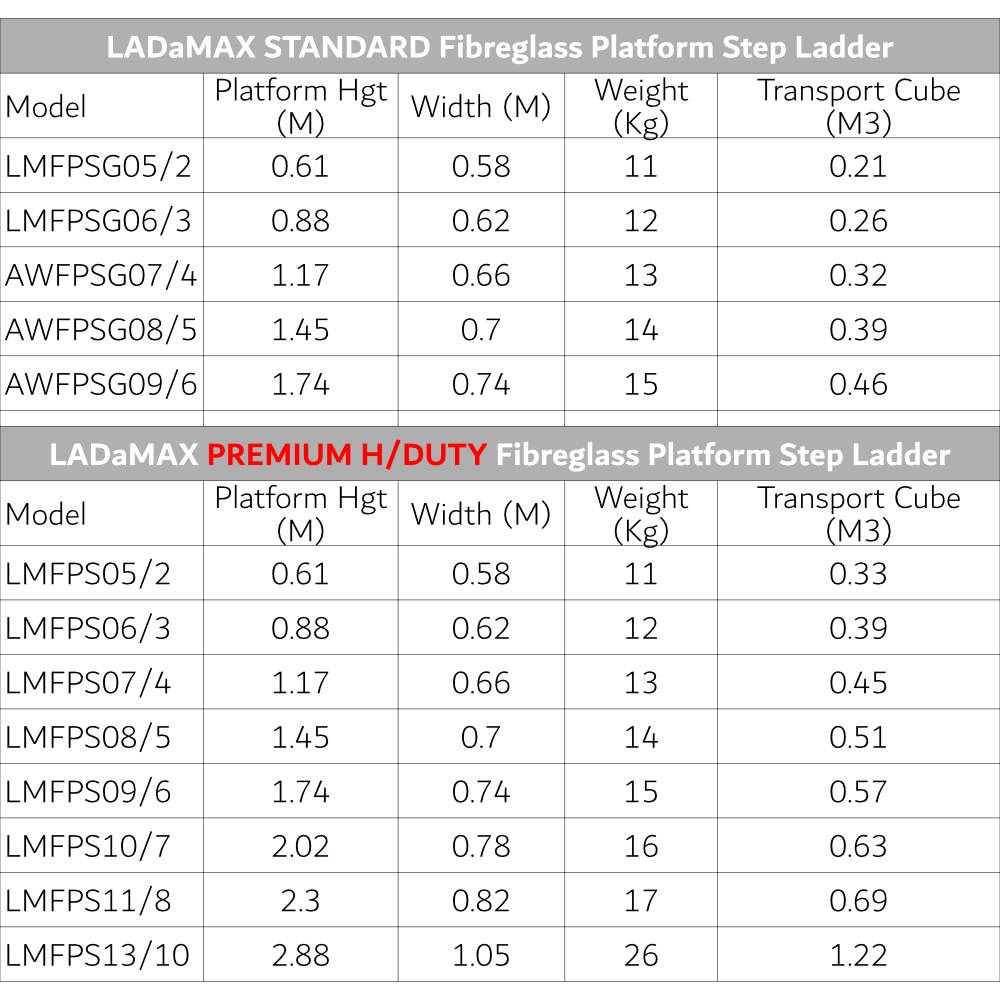Click model cell AWFPSG09/6
1000x1000 pixels.
(x=101, y=384)
